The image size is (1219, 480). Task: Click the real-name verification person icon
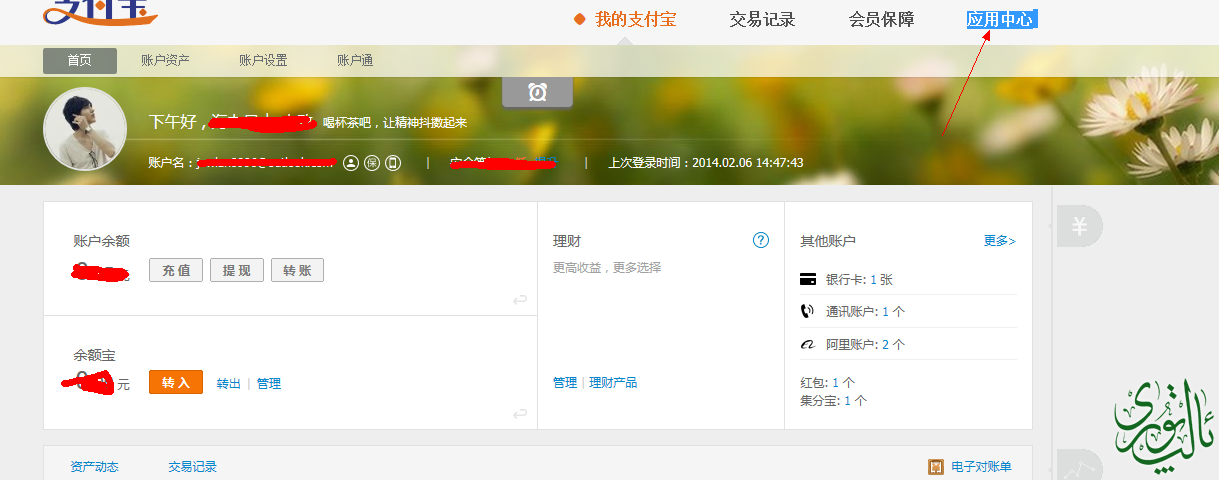point(351,162)
